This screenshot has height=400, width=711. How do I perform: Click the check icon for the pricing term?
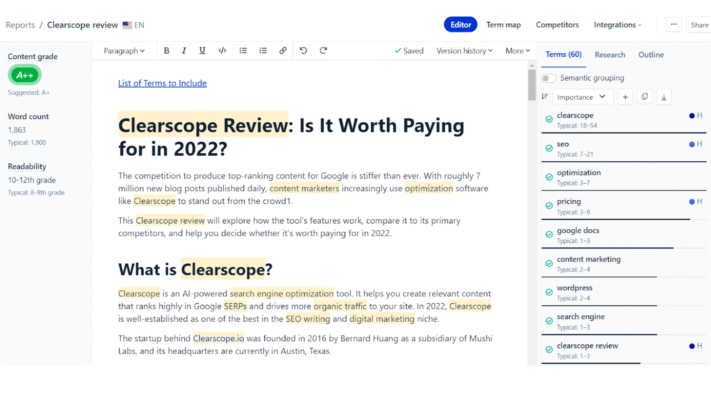tap(549, 206)
